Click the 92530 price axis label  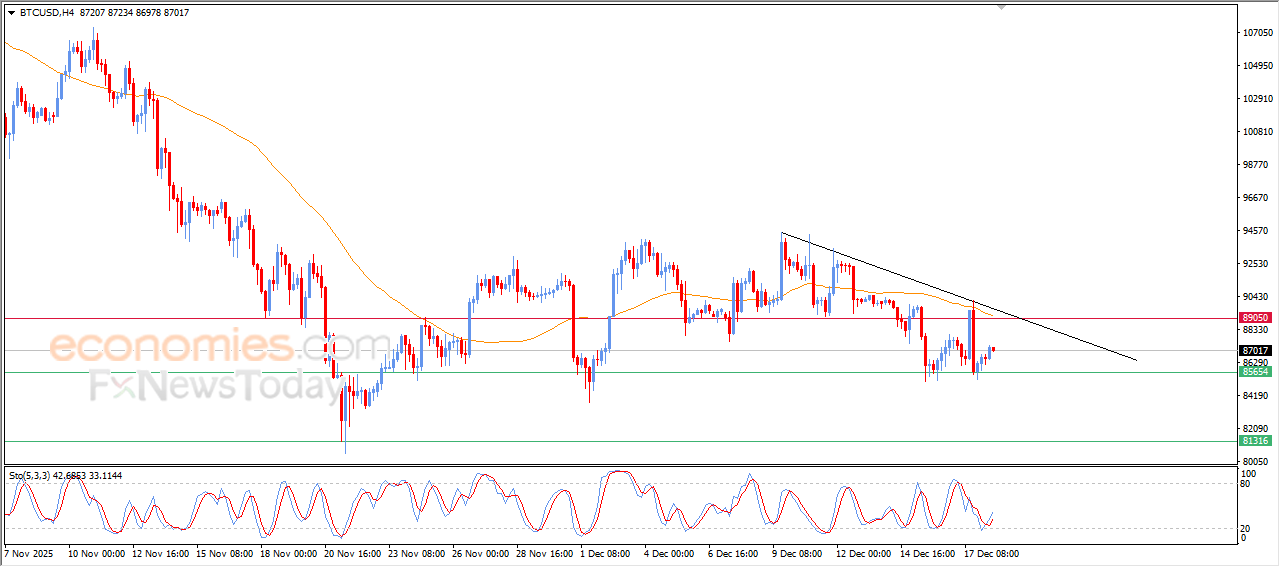(x=1257, y=264)
